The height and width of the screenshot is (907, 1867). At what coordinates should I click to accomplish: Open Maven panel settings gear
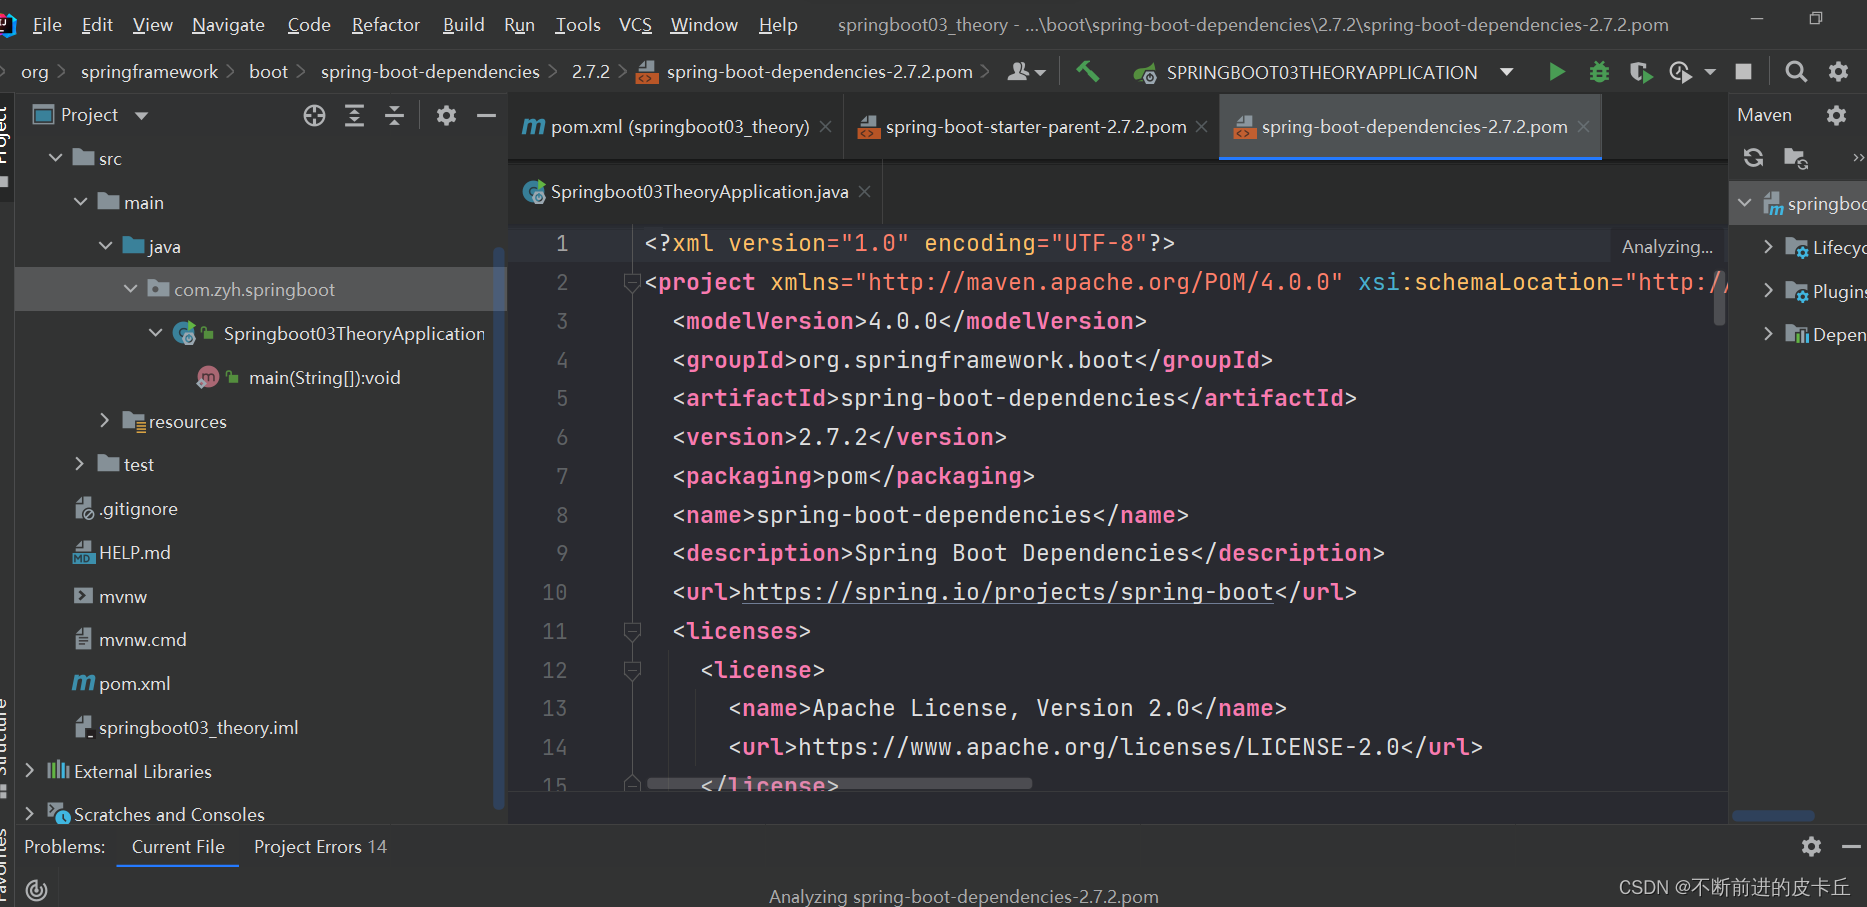click(x=1836, y=115)
